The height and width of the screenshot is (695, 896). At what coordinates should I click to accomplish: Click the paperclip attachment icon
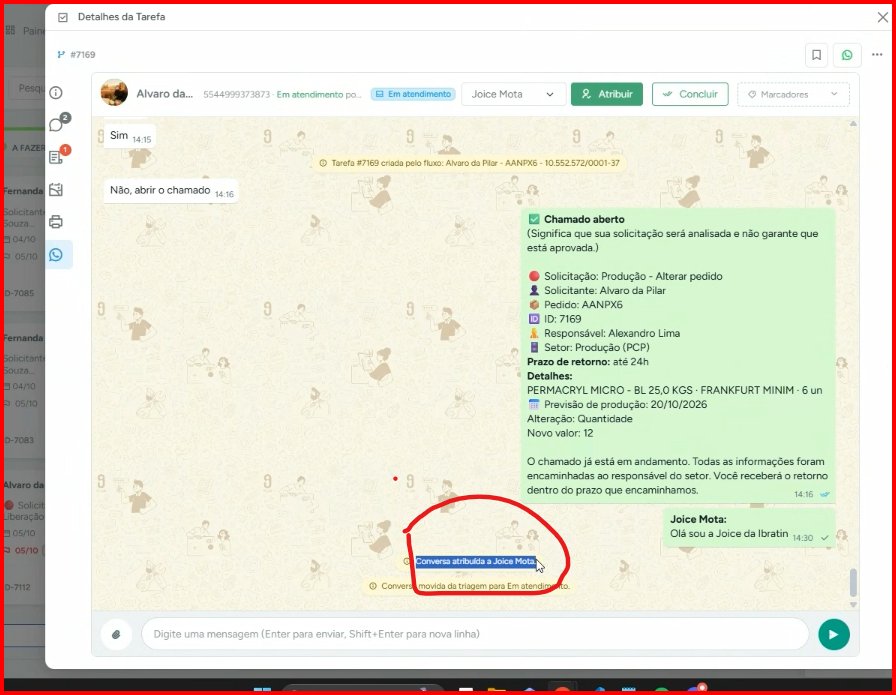click(x=116, y=634)
